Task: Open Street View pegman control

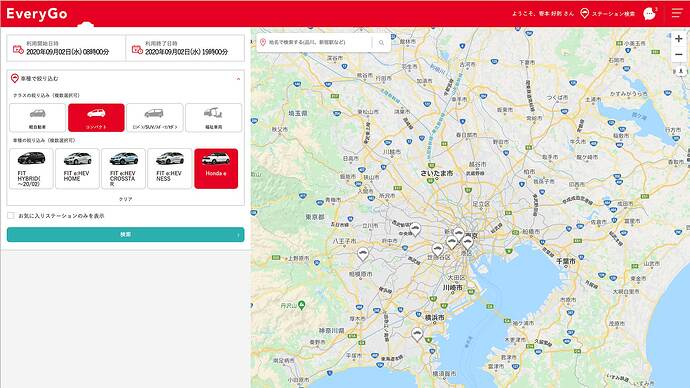Action: [681, 71]
